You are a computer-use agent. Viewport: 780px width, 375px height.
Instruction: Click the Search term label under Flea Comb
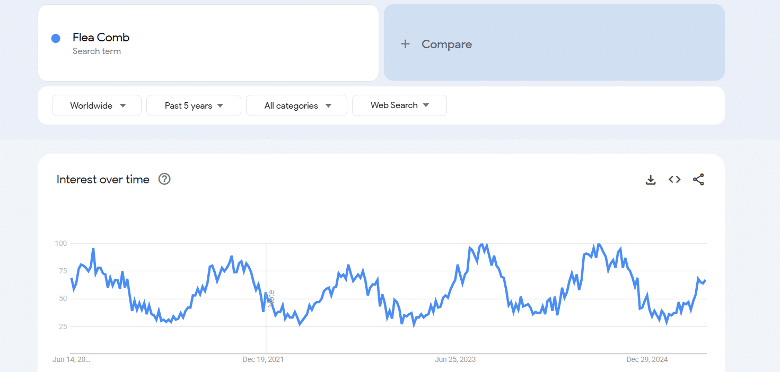point(97,51)
